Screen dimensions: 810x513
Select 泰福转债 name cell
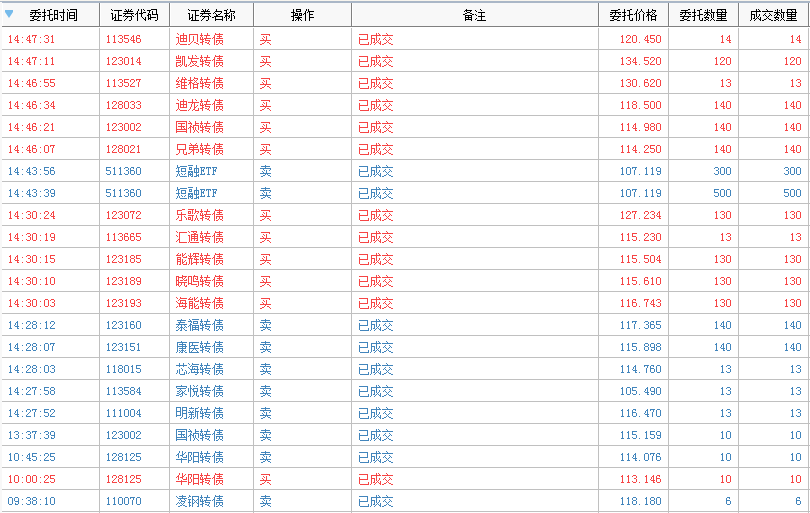tap(199, 325)
